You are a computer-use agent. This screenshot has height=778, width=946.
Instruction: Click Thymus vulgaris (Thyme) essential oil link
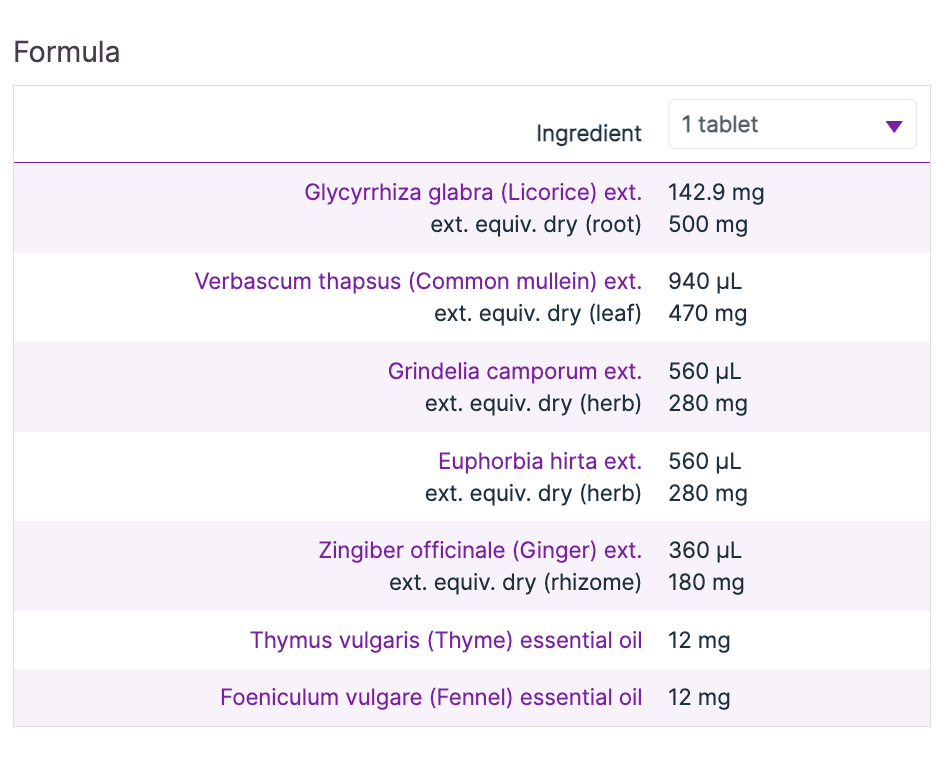(446, 640)
